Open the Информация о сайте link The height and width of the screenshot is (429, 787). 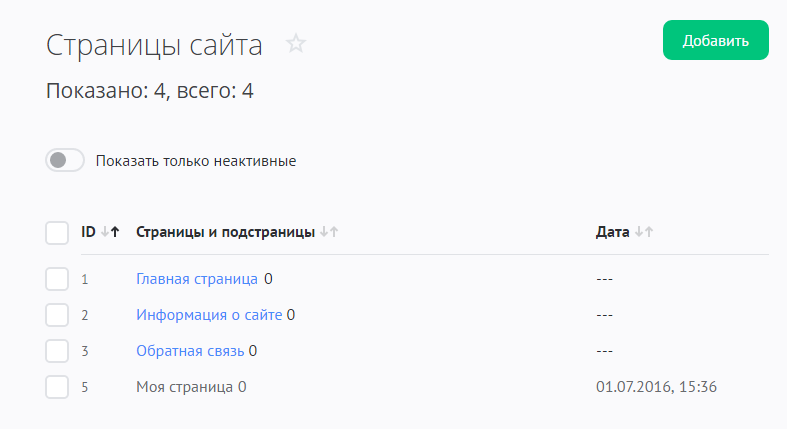pos(209,315)
